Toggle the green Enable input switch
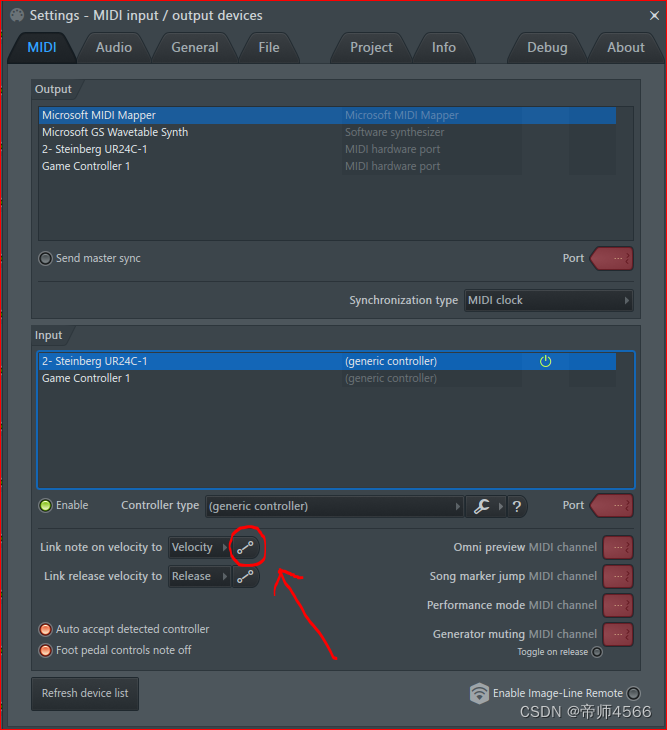The width and height of the screenshot is (667, 730). [x=45, y=506]
